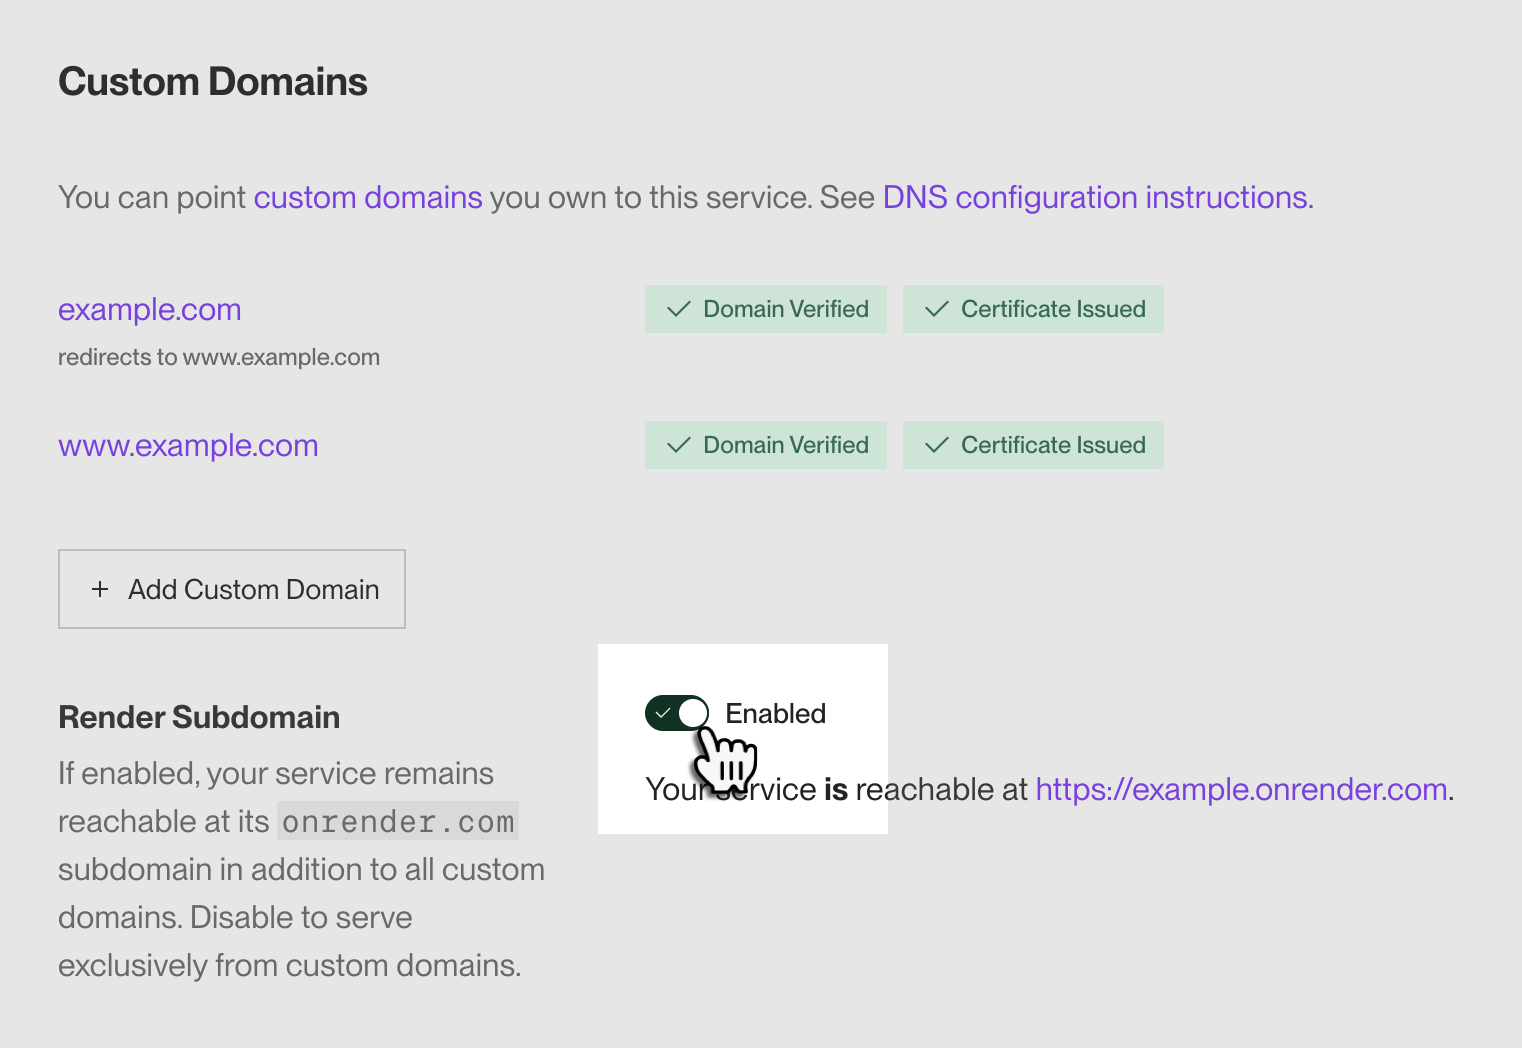Click the onrender.com highlighted code text
This screenshot has width=1522, height=1048.
397,821
